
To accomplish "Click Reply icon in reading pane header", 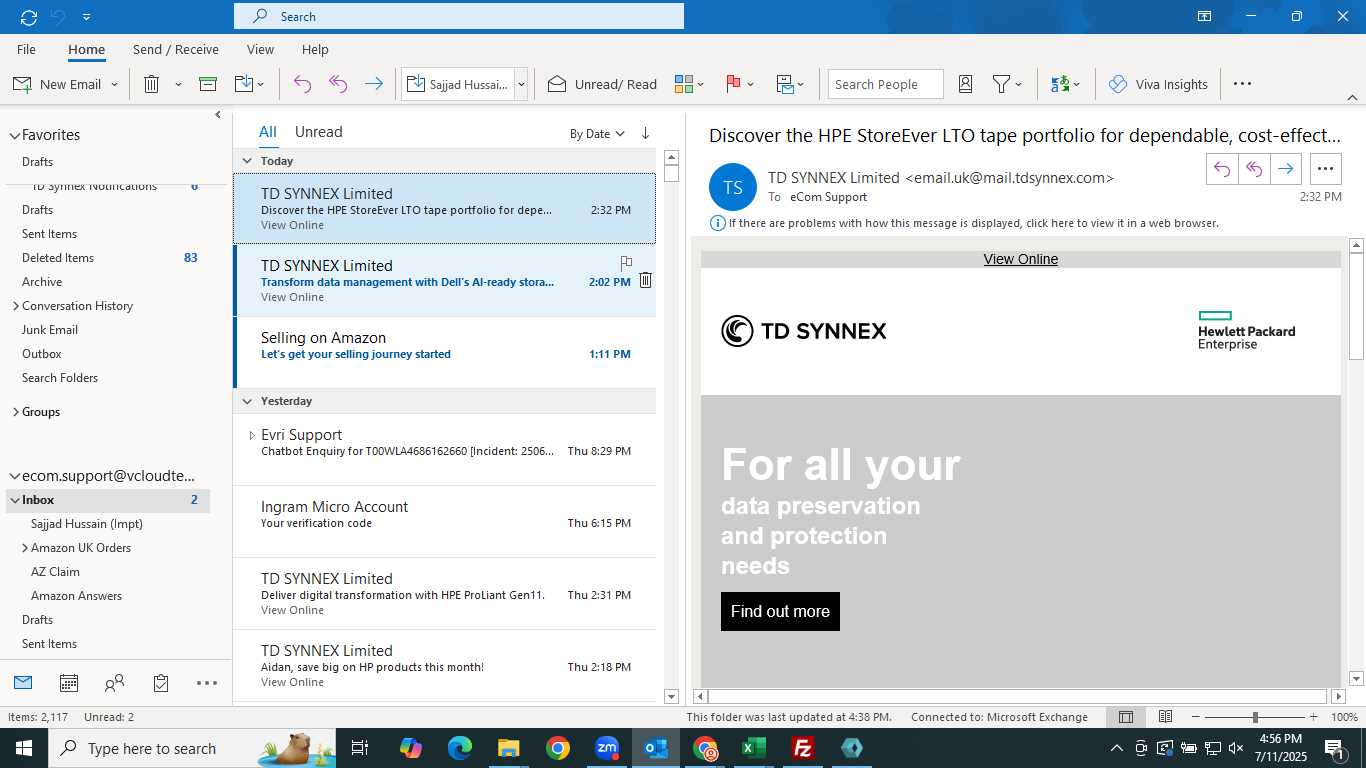I will click(x=1222, y=169).
